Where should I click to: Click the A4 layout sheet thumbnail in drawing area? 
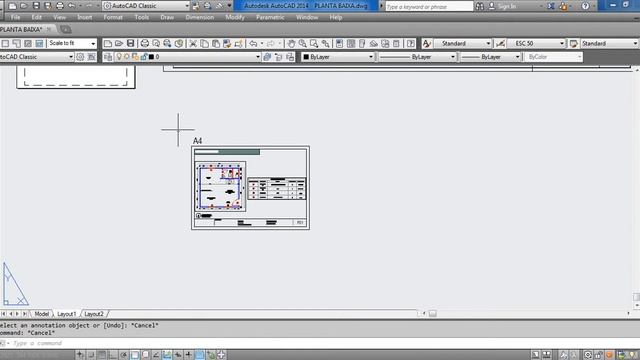pyautogui.click(x=250, y=188)
